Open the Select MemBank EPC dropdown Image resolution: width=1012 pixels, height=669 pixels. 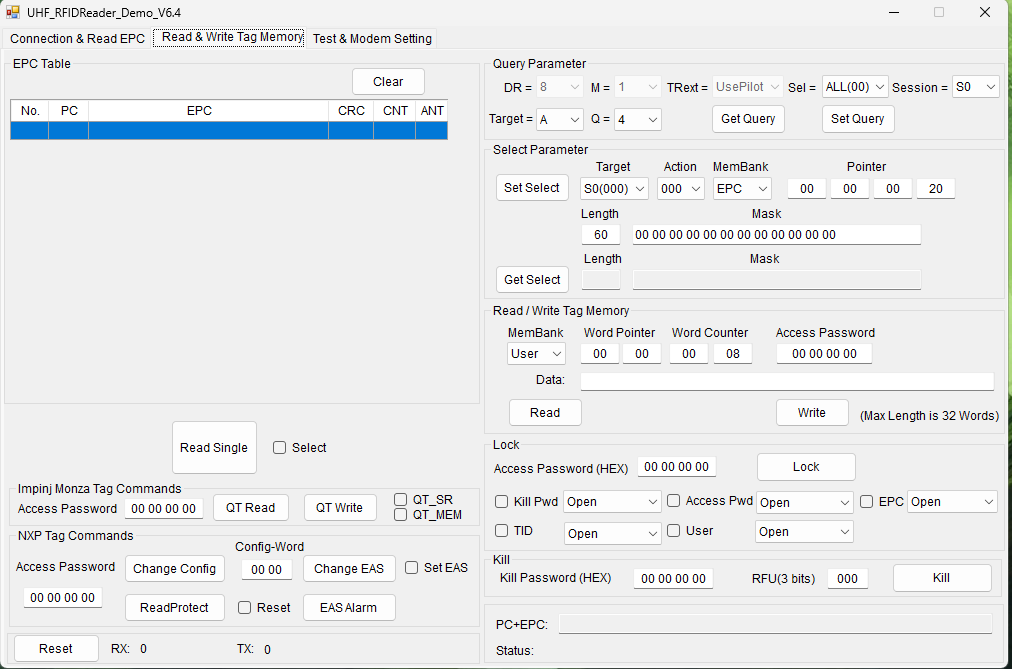point(742,188)
